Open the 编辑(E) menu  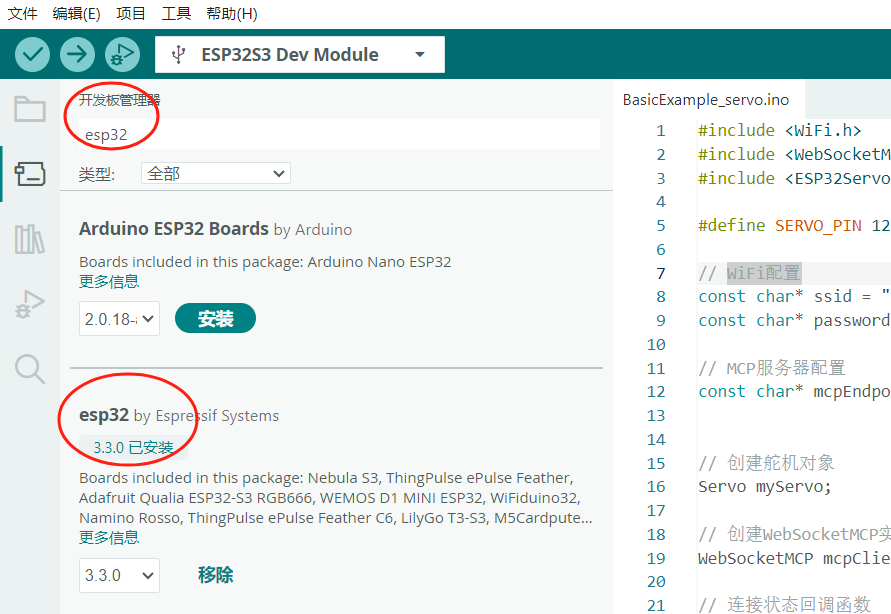click(x=76, y=14)
